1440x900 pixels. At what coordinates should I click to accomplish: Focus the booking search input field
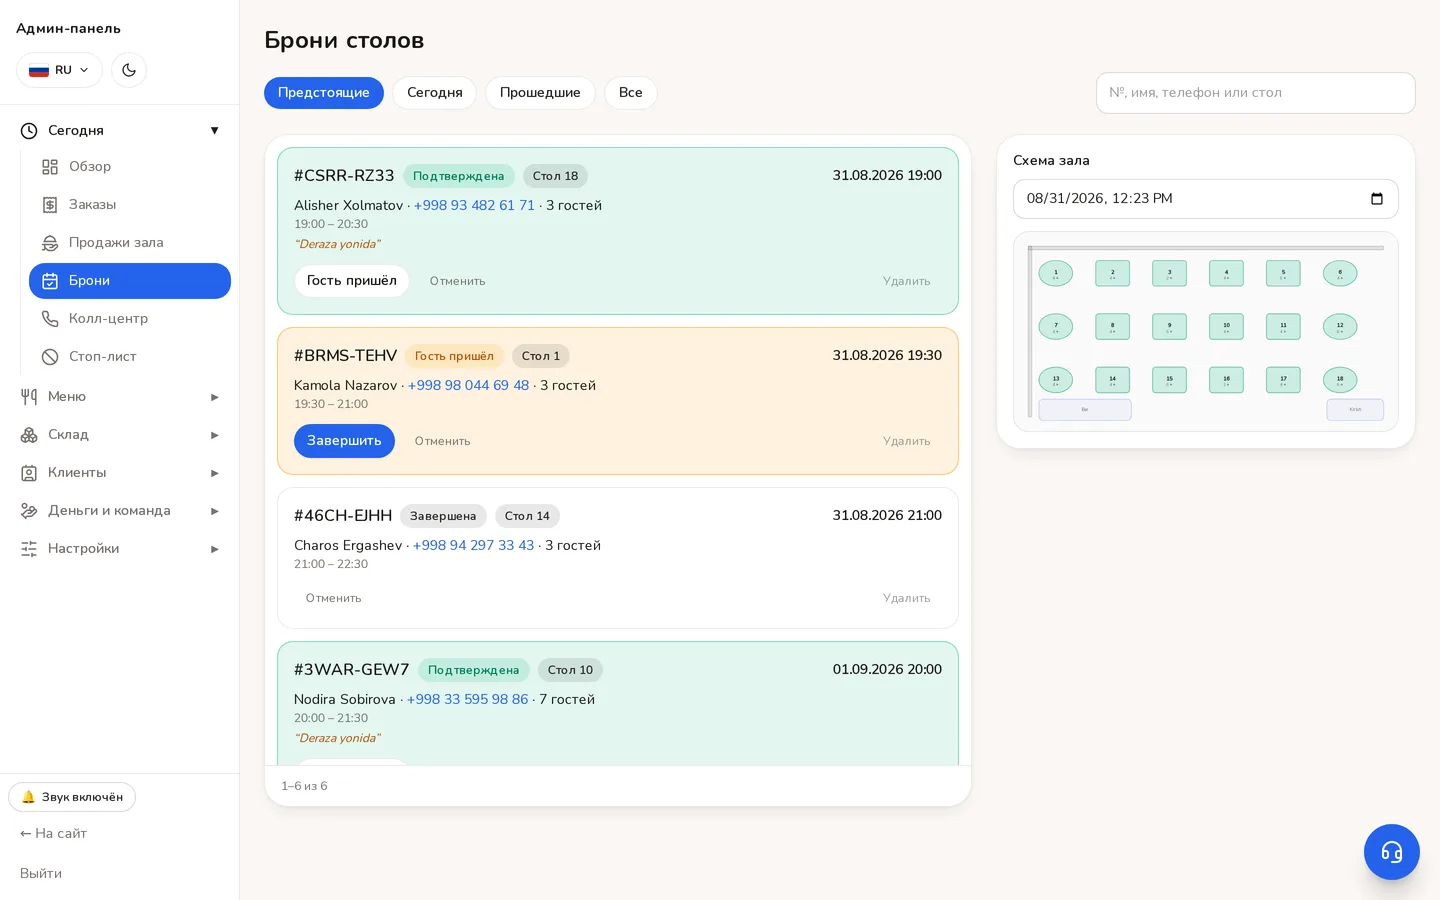coord(1256,93)
